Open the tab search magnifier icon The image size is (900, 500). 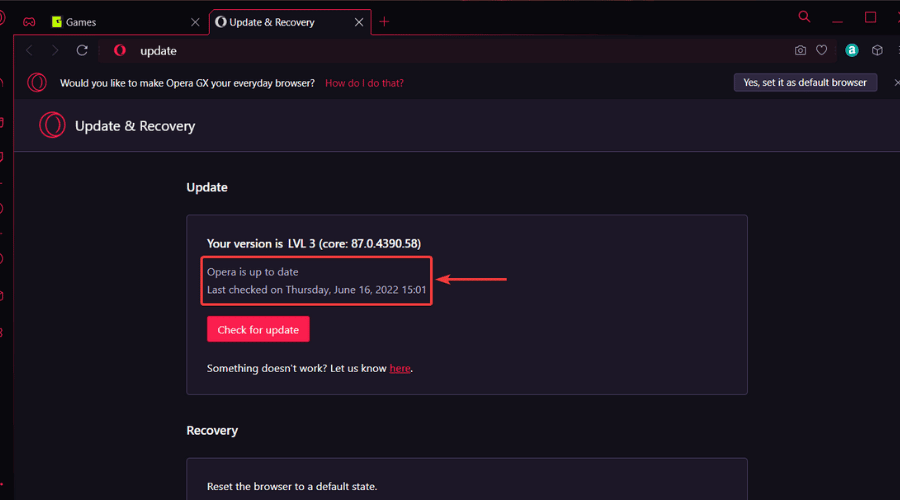coord(804,17)
